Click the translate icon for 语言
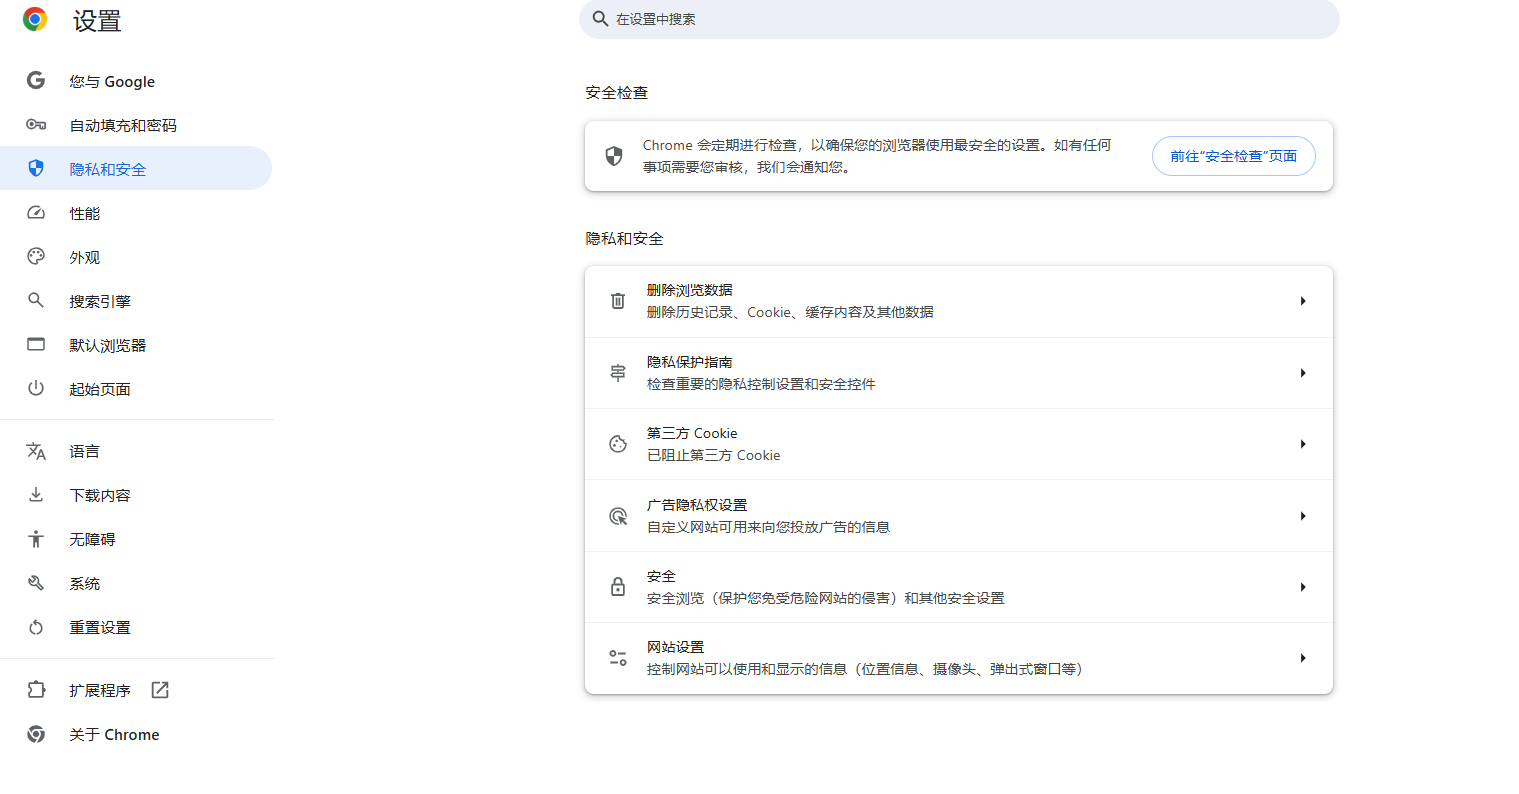1519x794 pixels. tap(36, 451)
